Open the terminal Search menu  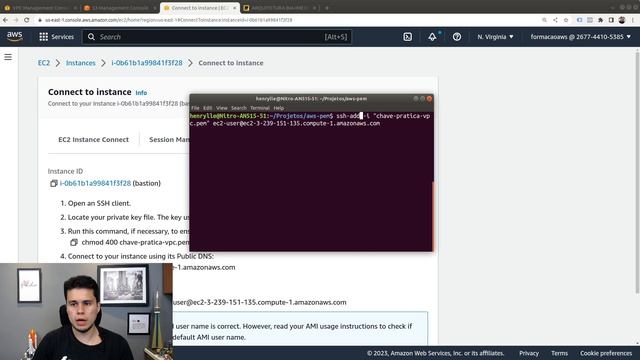(x=239, y=108)
